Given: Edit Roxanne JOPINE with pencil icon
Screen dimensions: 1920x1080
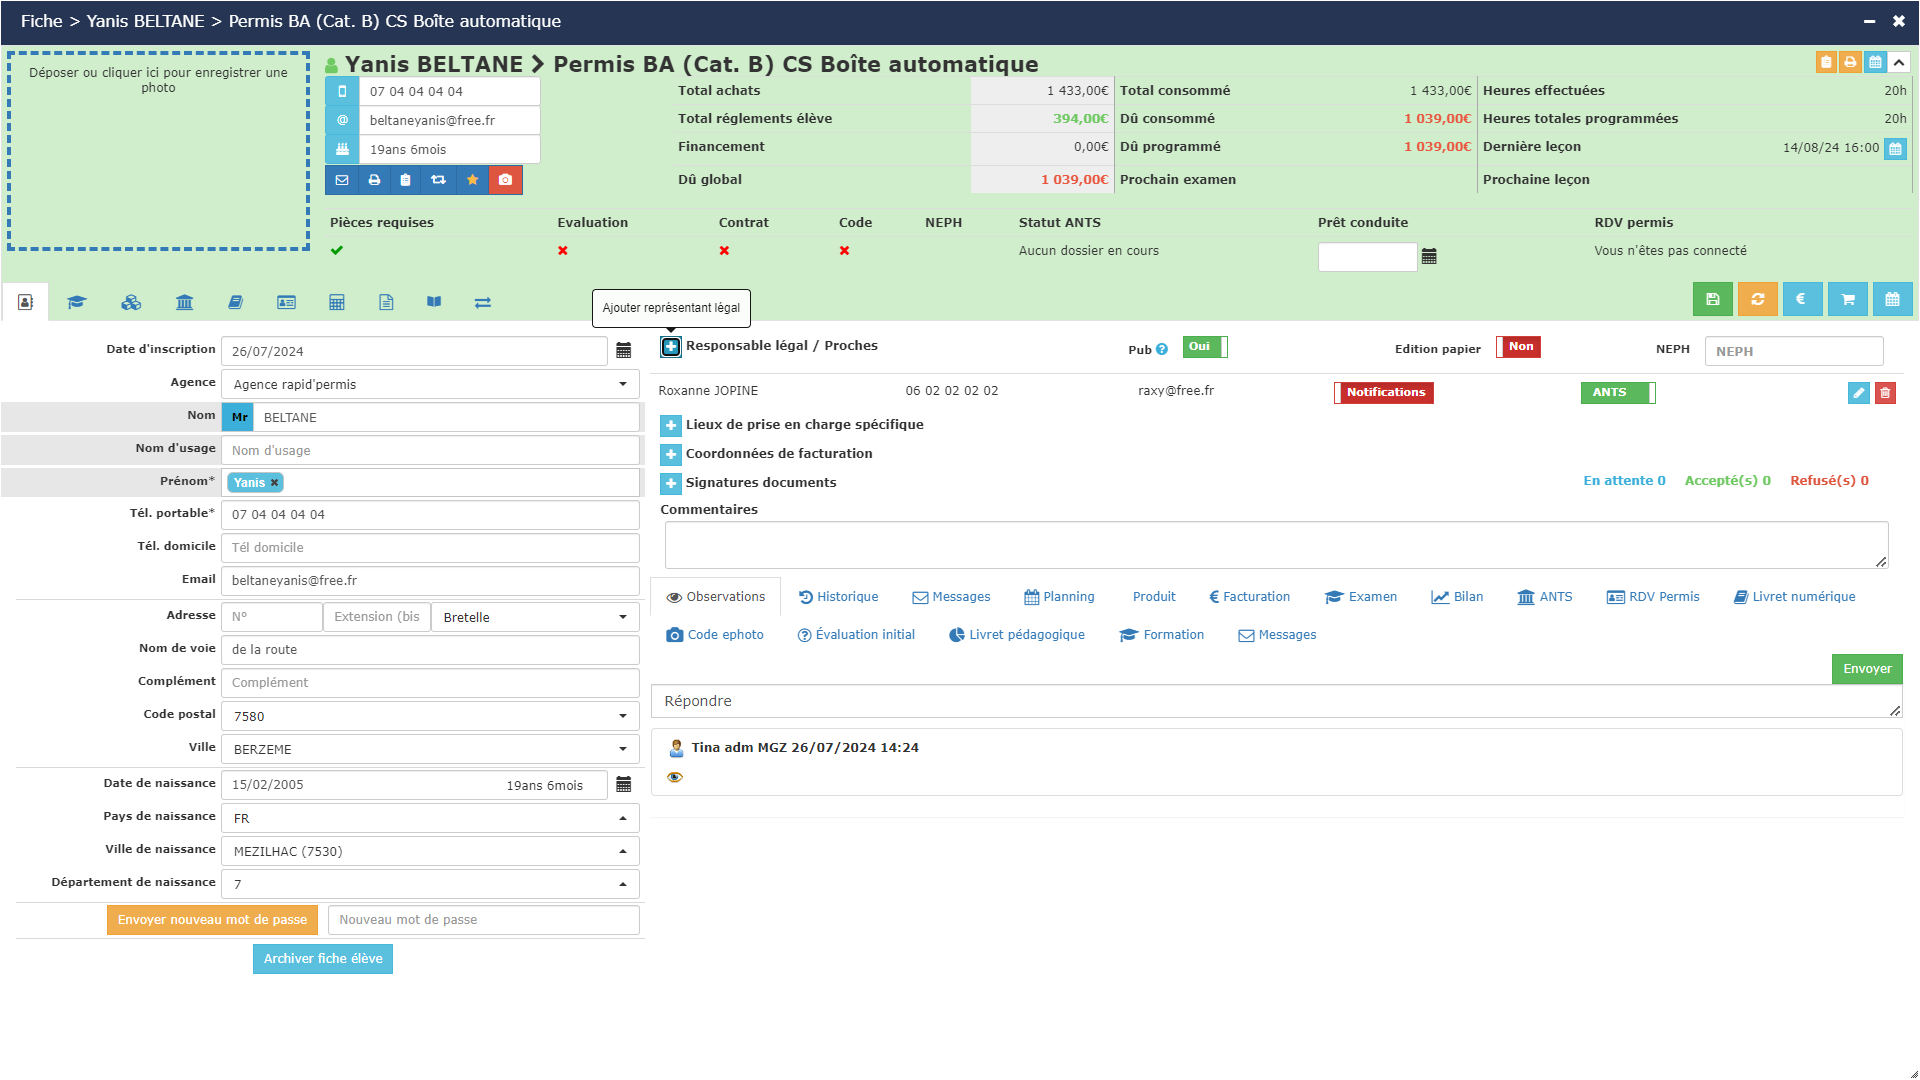Looking at the screenshot, I should pyautogui.click(x=1858, y=393).
